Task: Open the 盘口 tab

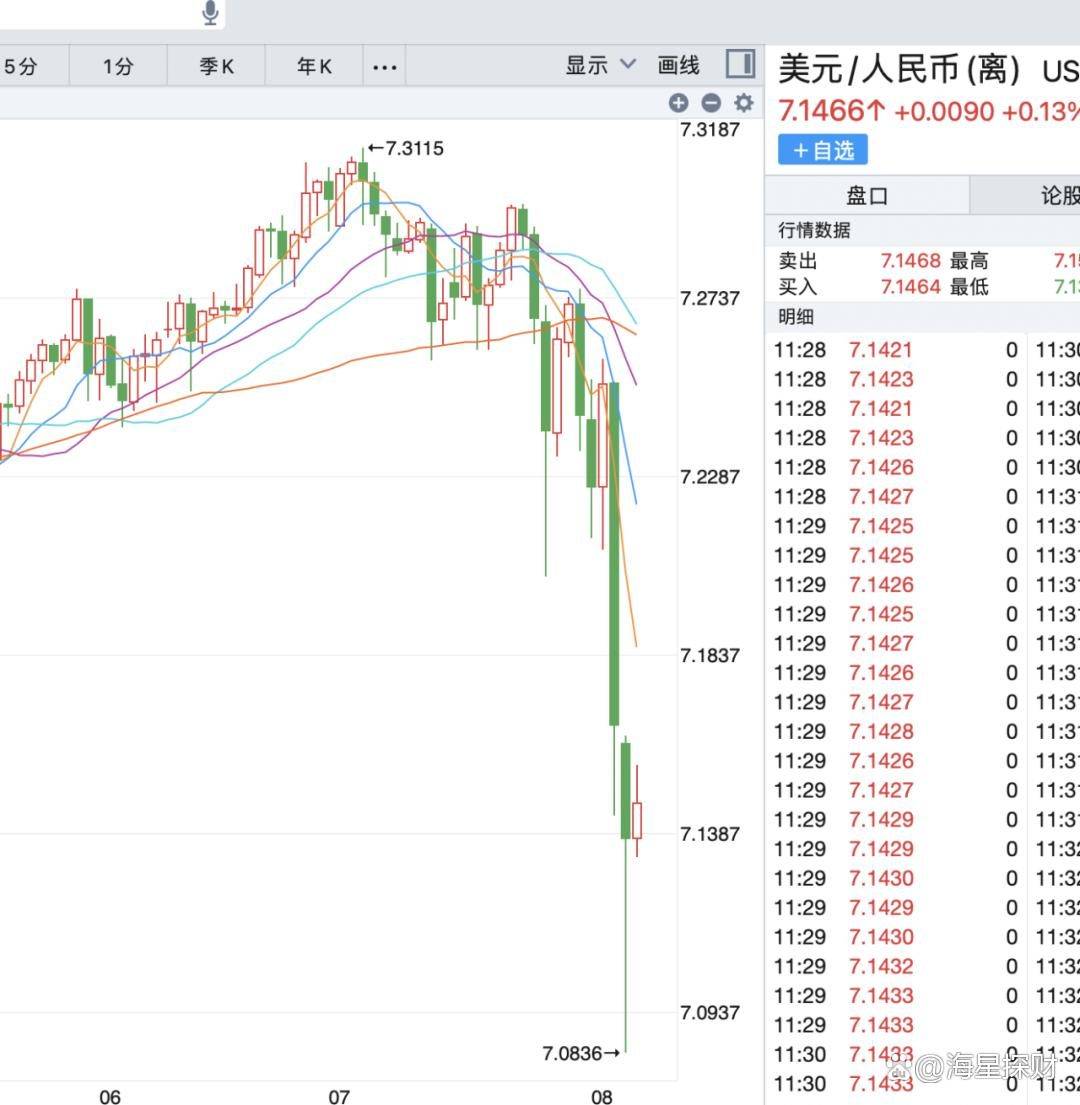Action: 867,195
